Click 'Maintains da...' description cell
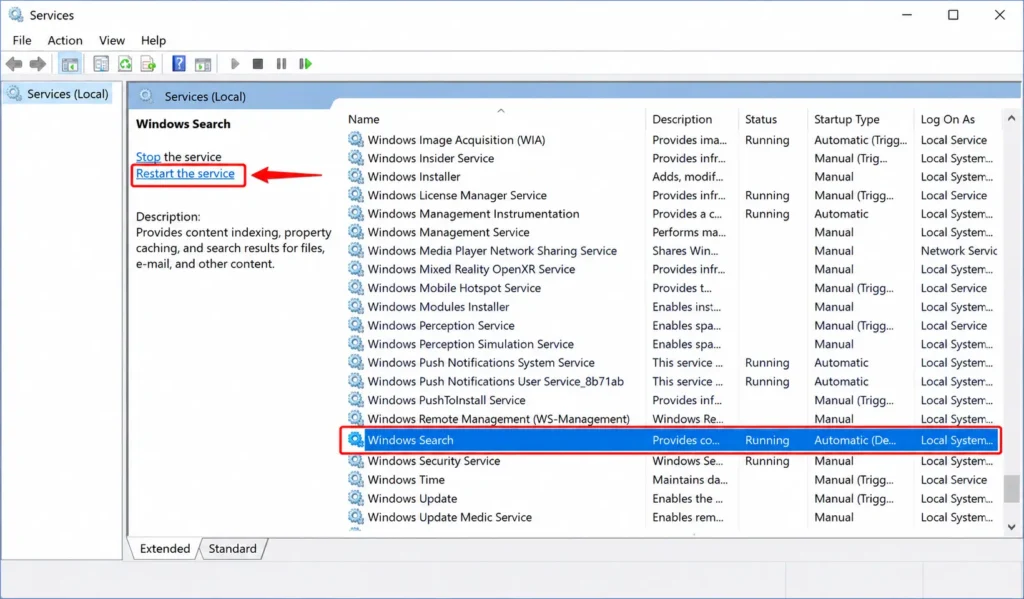 coord(690,479)
